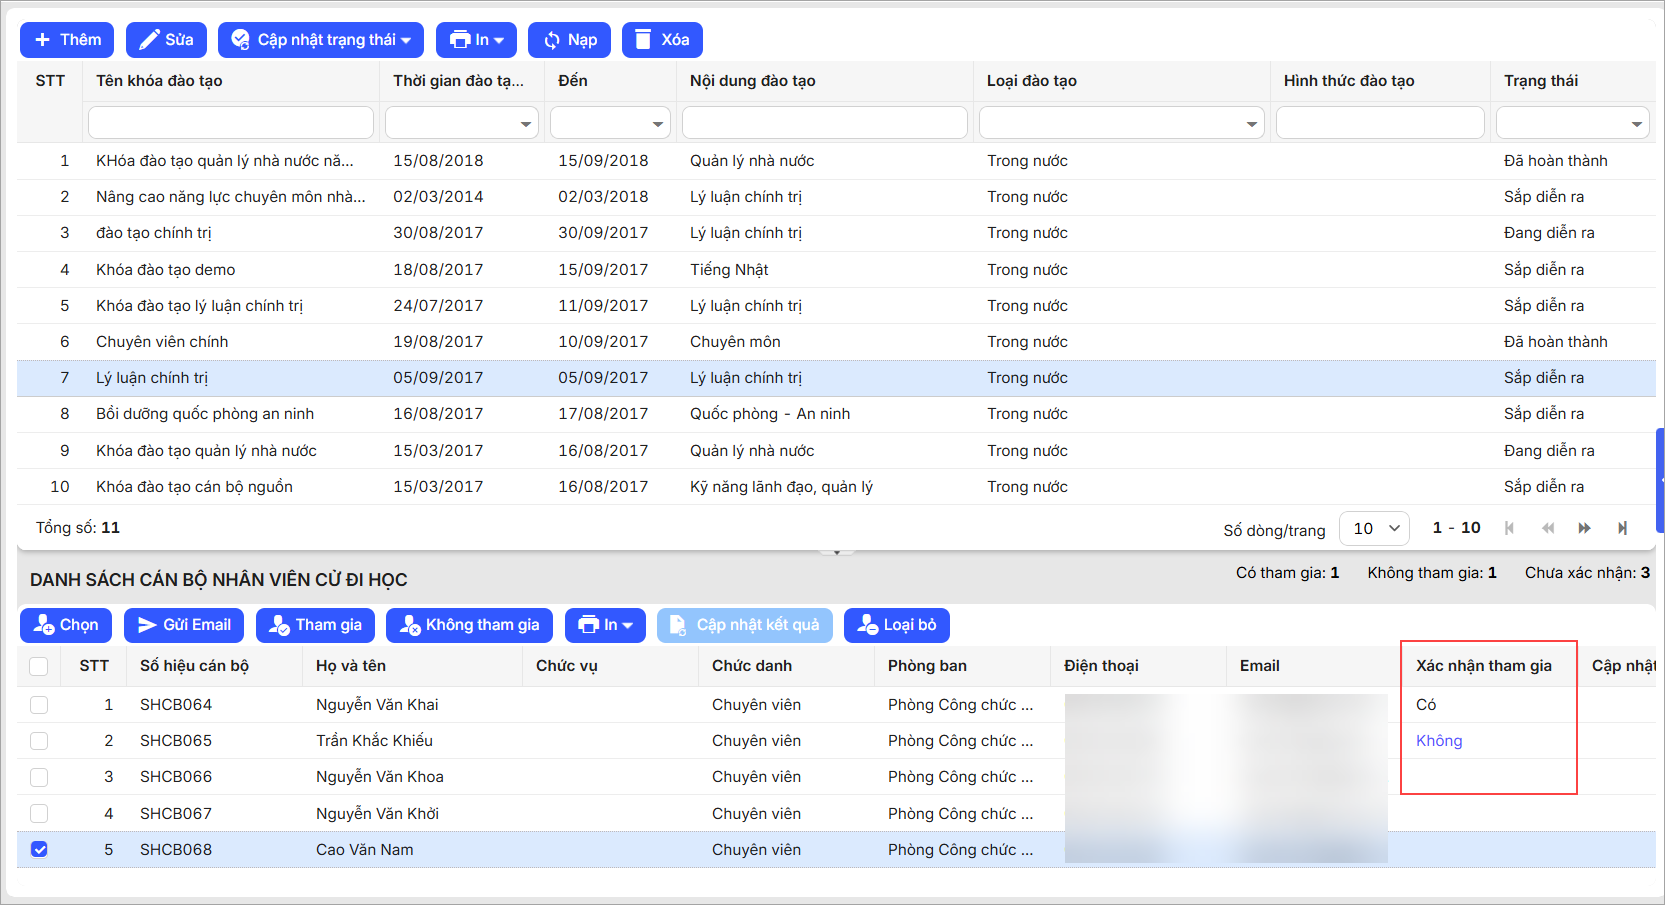The width and height of the screenshot is (1665, 905).
Task: Click the Sửa pencil edit button
Action: (x=166, y=40)
